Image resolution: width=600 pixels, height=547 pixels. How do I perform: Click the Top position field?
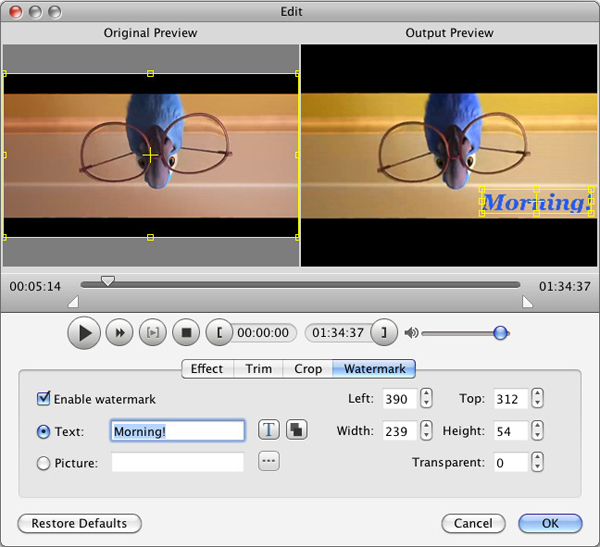pos(510,399)
